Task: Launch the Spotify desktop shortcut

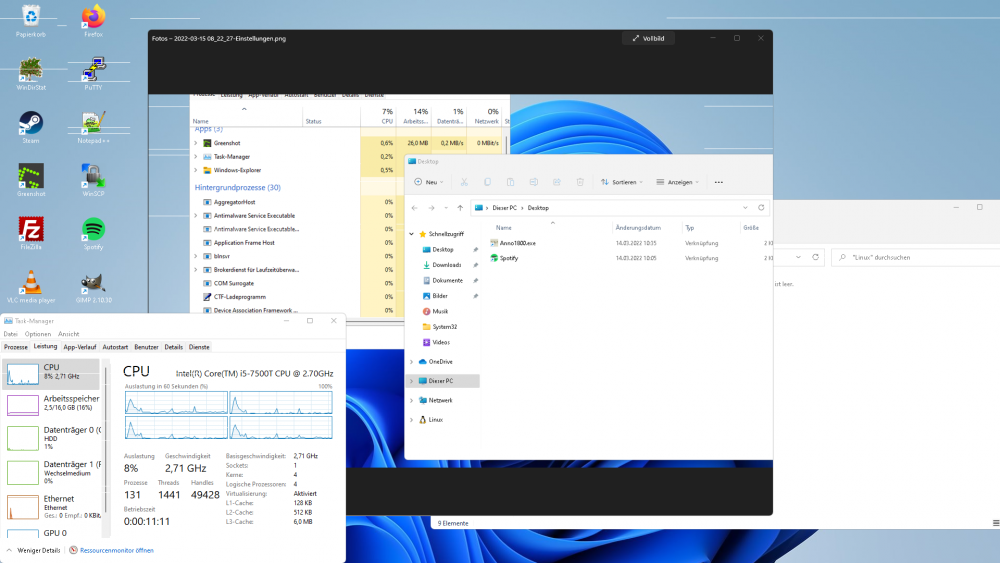Action: coord(93,233)
